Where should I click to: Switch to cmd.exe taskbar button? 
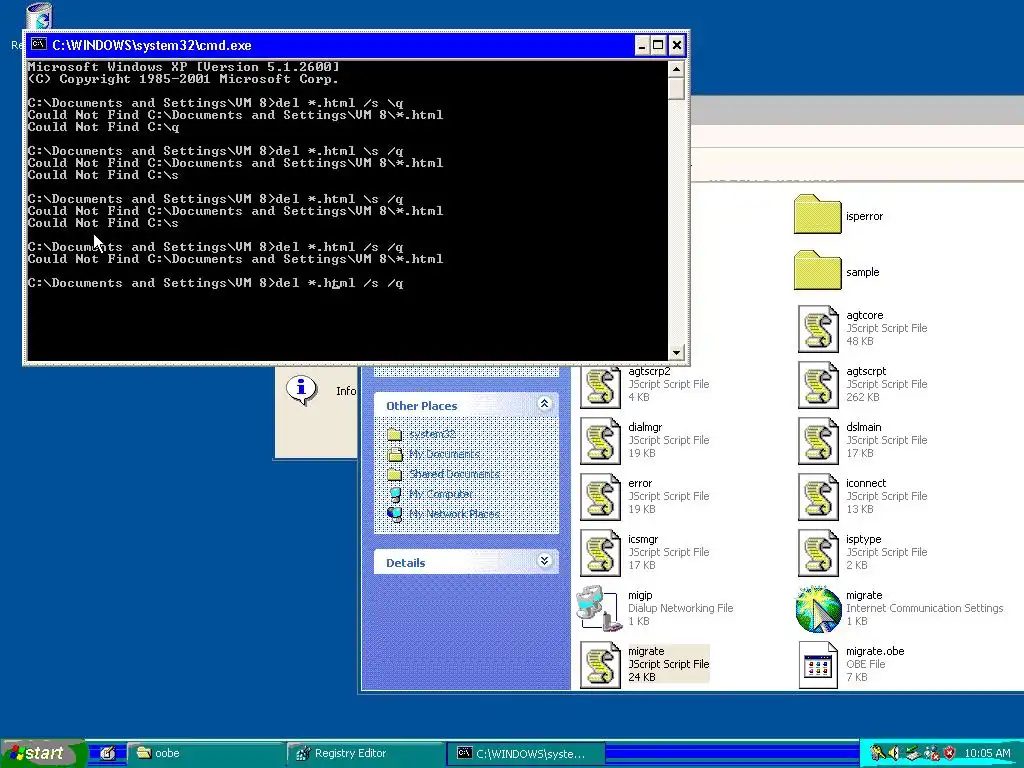click(526, 754)
